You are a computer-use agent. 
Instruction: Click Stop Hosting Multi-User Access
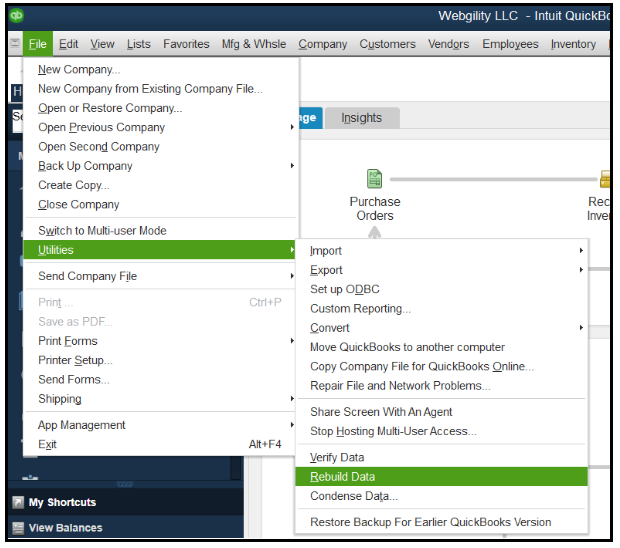[393, 431]
